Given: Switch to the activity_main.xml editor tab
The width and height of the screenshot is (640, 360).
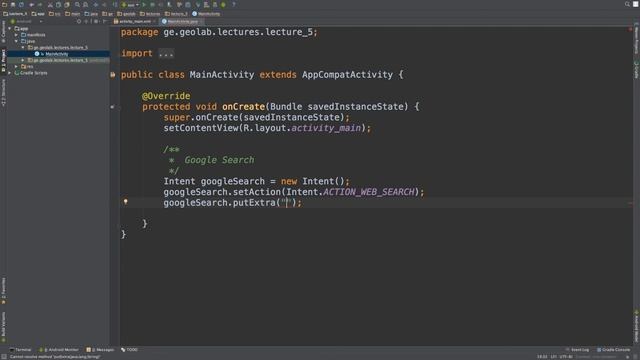Looking at the screenshot, I should [134, 21].
